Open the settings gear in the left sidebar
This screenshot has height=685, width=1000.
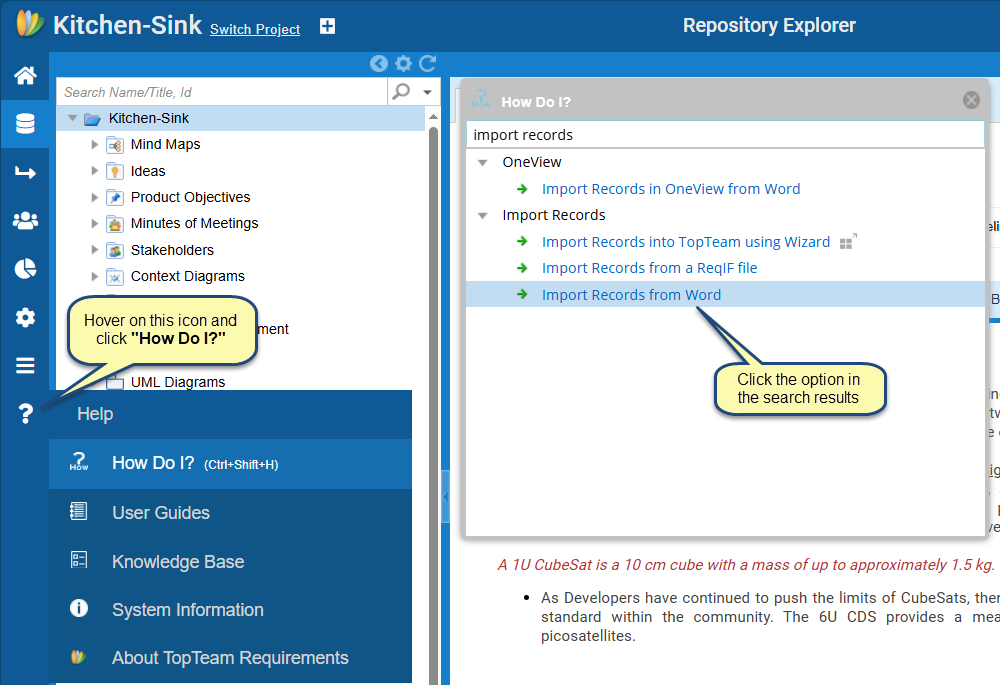coord(26,317)
